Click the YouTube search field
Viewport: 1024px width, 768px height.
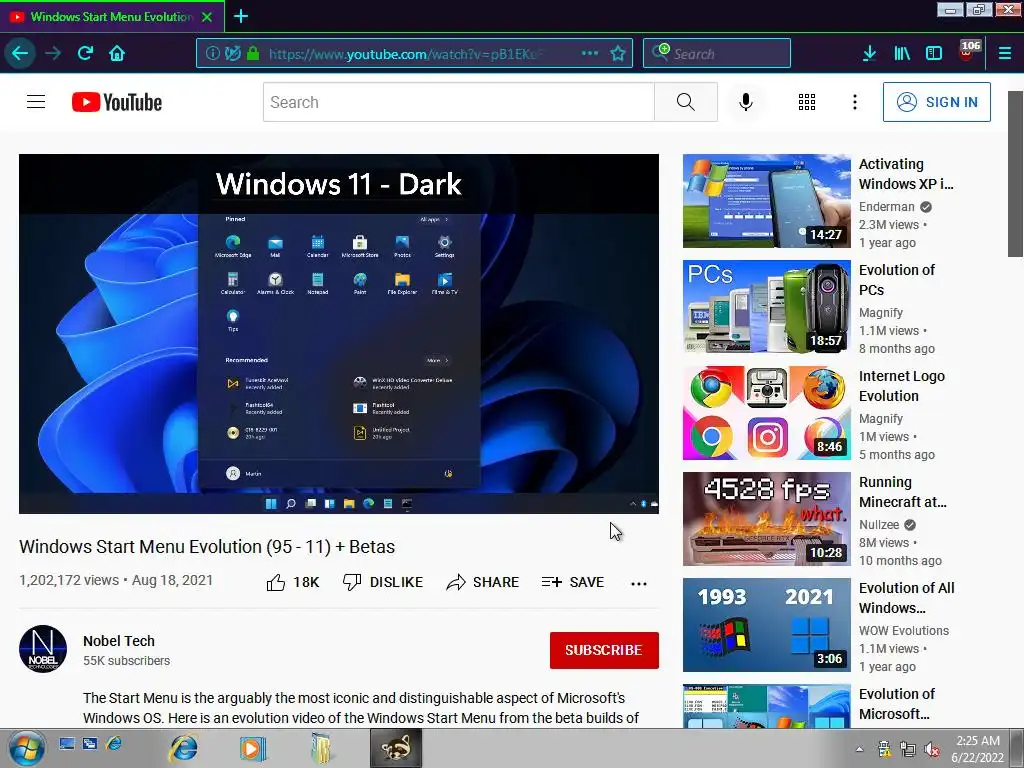pos(458,102)
